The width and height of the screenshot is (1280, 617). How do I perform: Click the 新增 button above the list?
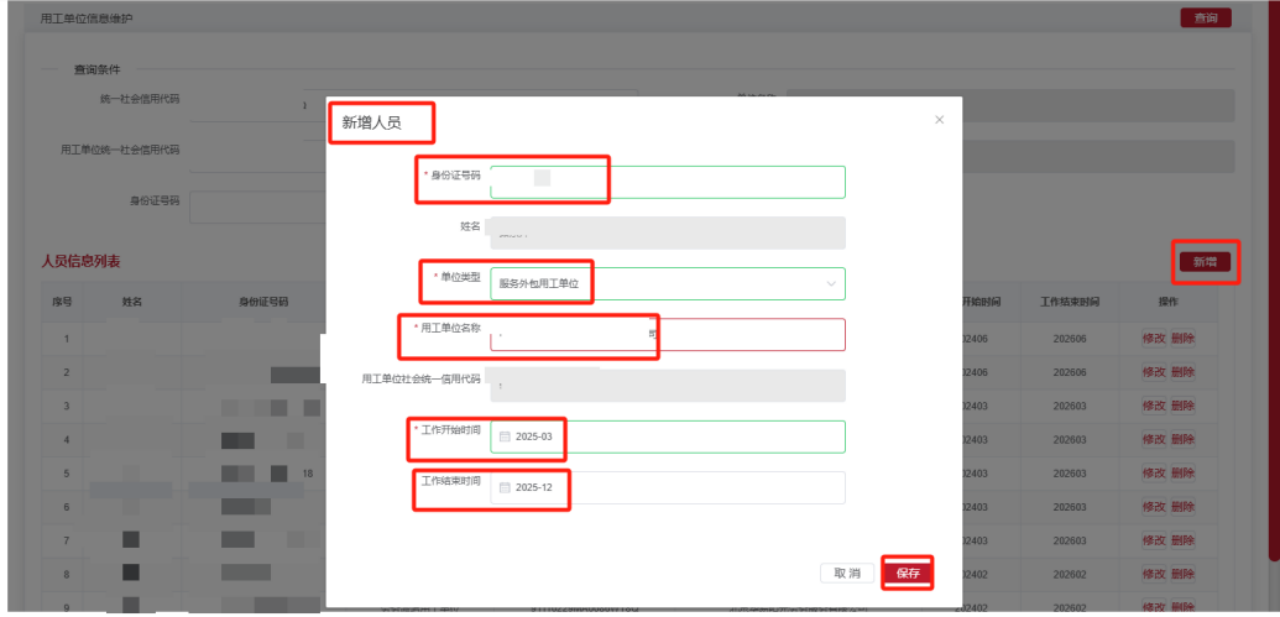[x=1204, y=262]
